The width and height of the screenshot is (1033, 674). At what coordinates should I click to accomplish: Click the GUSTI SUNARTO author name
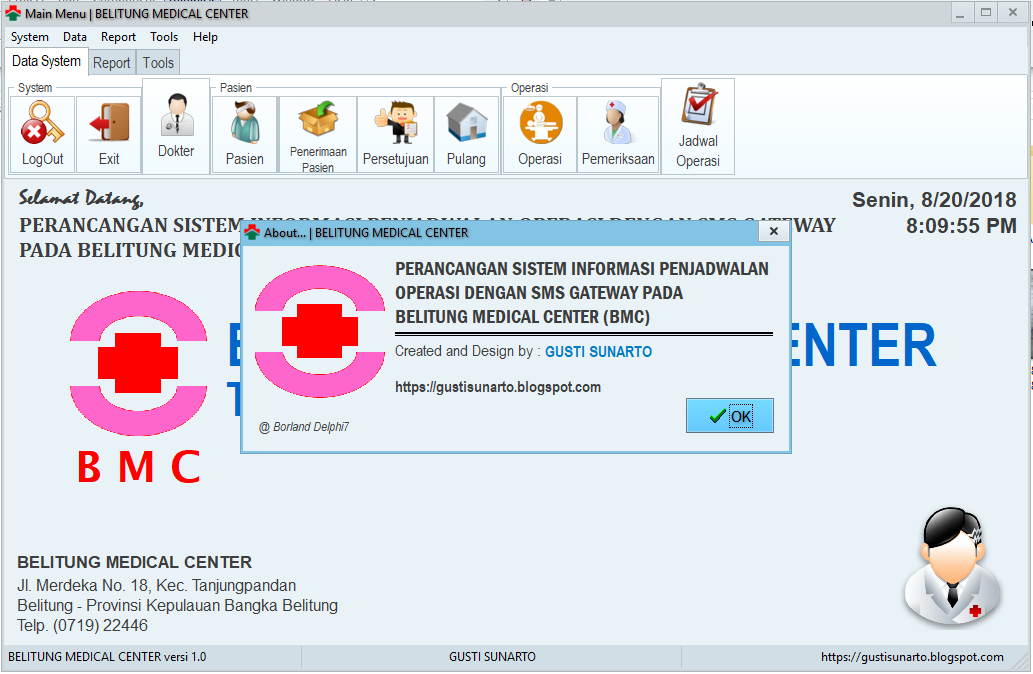[598, 352]
